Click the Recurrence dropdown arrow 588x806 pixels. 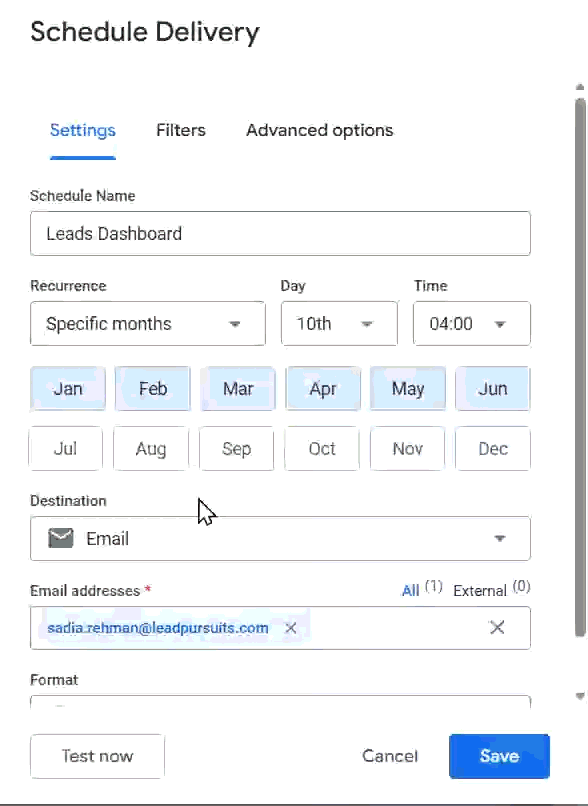coord(235,324)
